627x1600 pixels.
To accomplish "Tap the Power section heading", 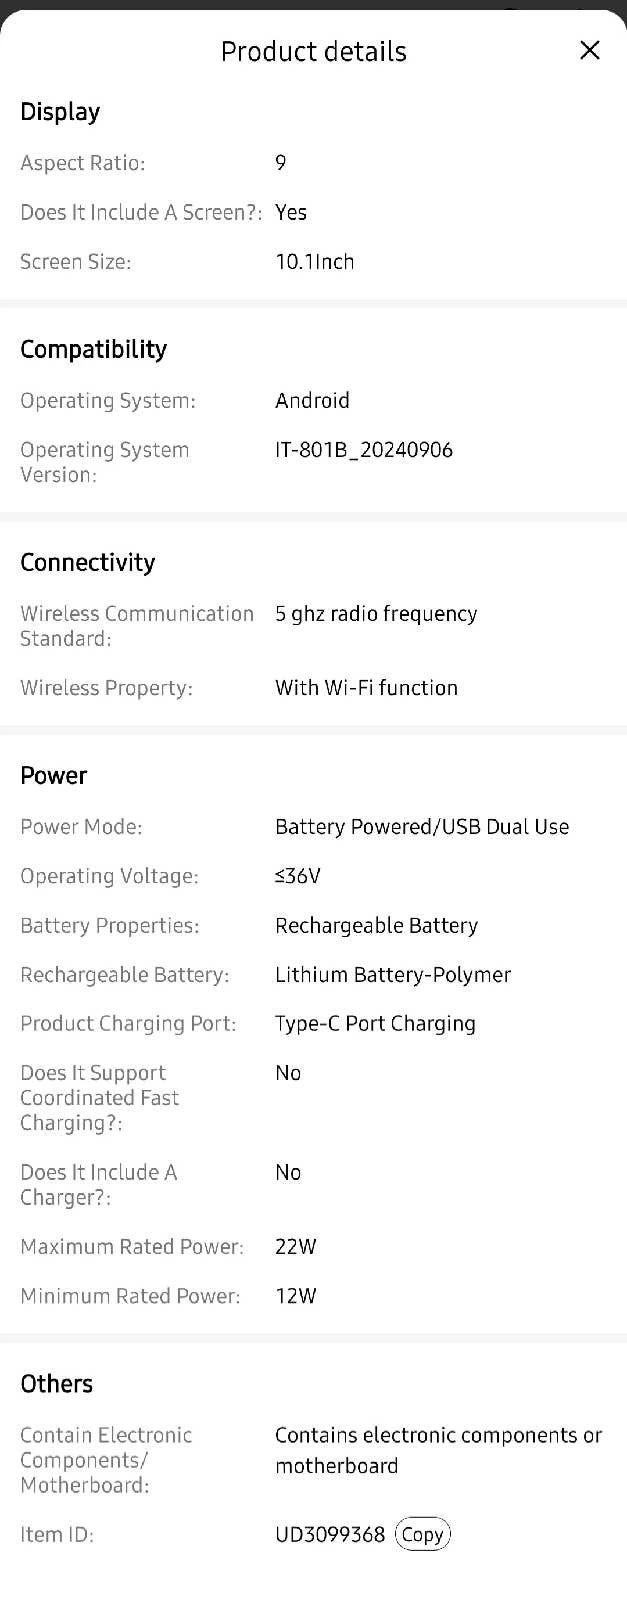I will point(53,775).
